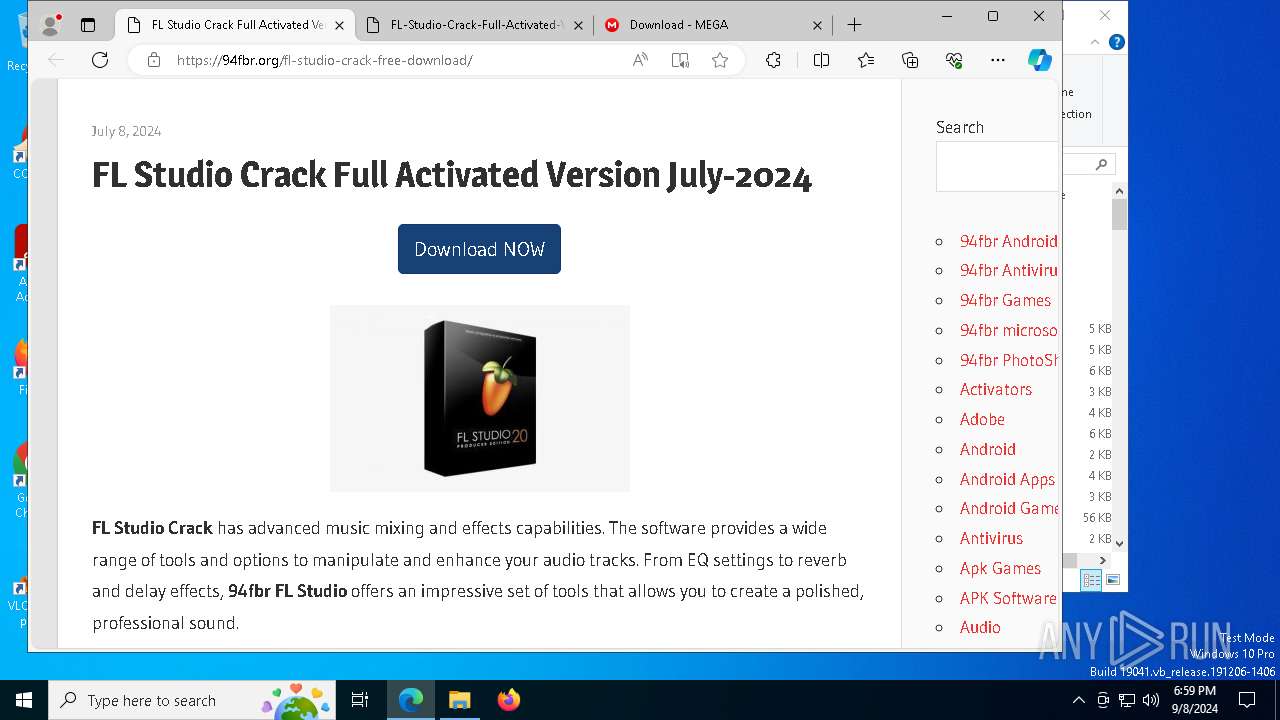Click Explorer vertical scrollbar down arrow
The image size is (1280, 720).
(x=1119, y=543)
